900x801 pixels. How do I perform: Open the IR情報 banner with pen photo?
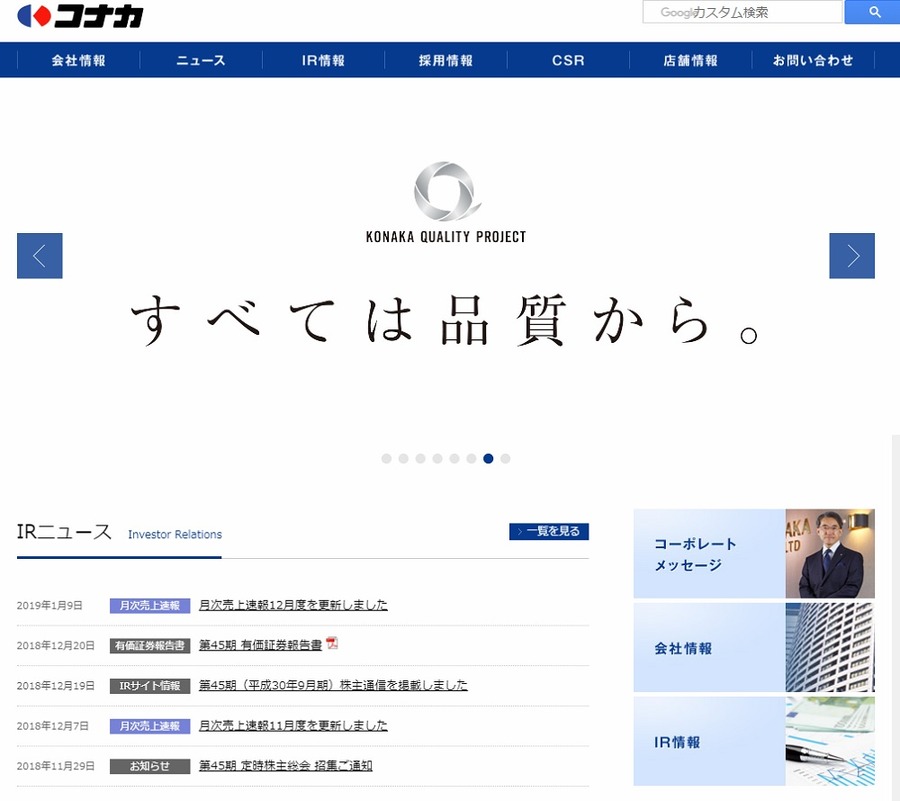[x=754, y=741]
